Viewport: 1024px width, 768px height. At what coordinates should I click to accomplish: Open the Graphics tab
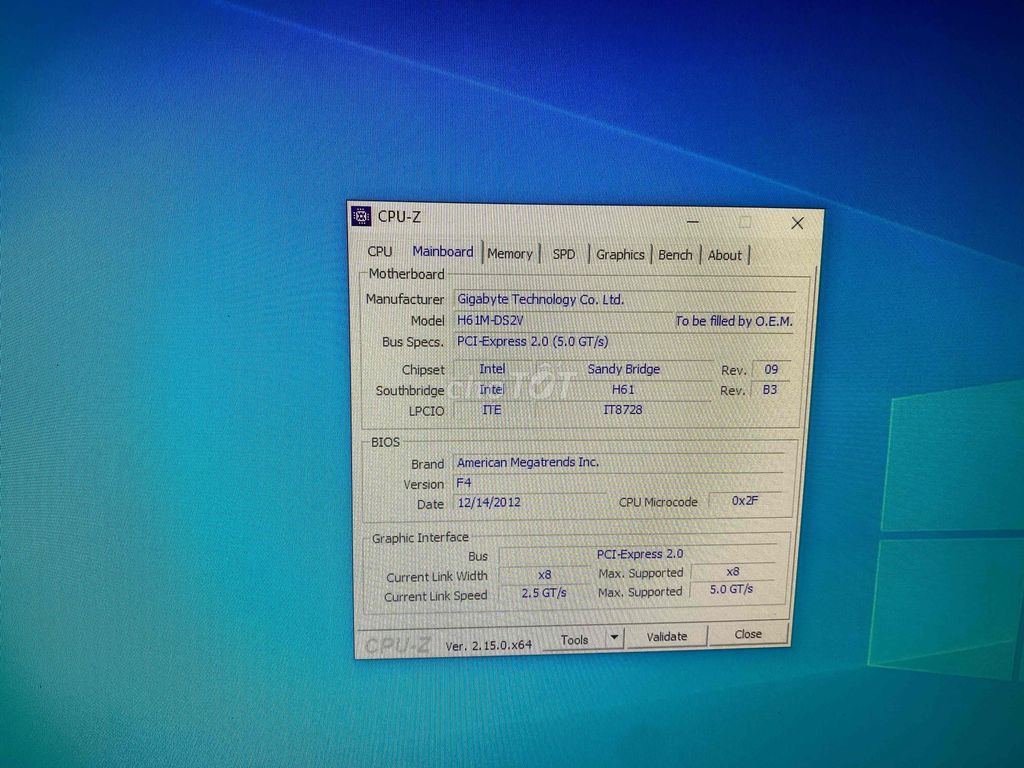coord(620,255)
